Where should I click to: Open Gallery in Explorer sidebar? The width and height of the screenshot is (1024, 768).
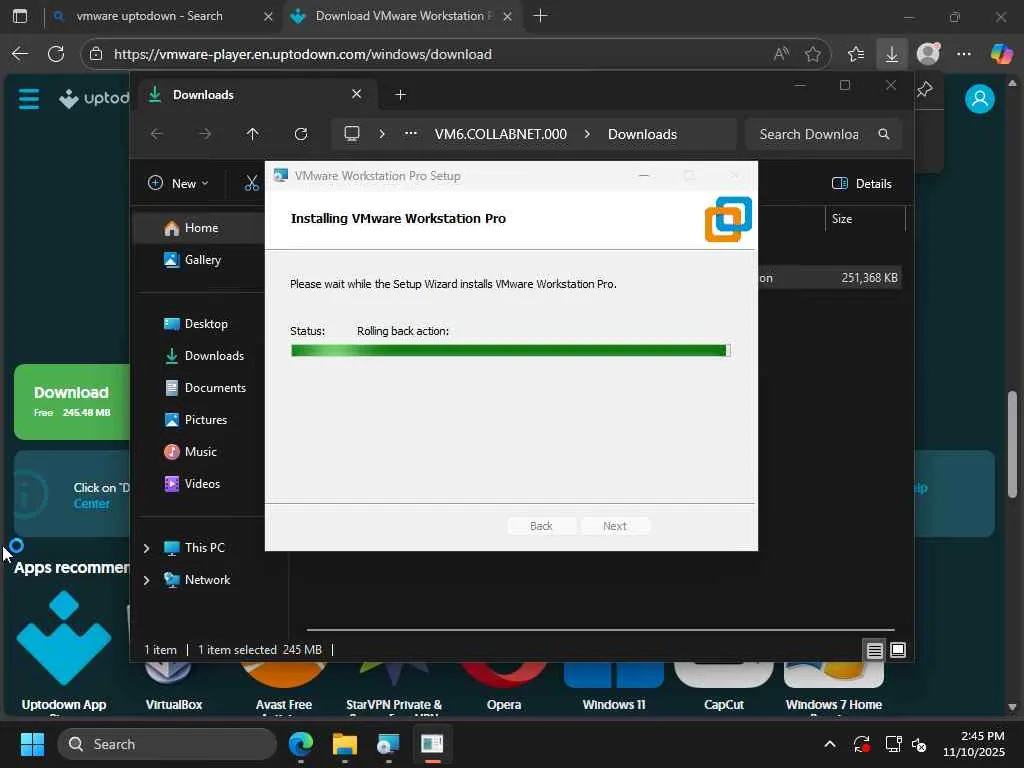pyautogui.click(x=200, y=260)
